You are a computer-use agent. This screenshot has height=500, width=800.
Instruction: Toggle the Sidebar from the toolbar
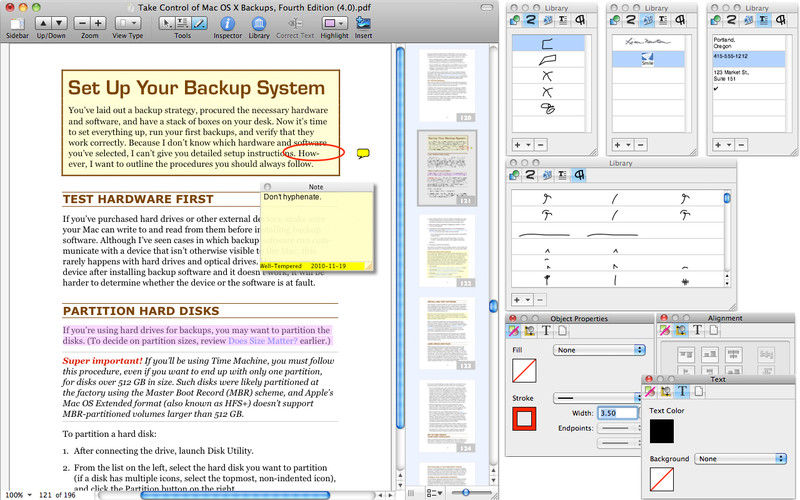coord(17,23)
